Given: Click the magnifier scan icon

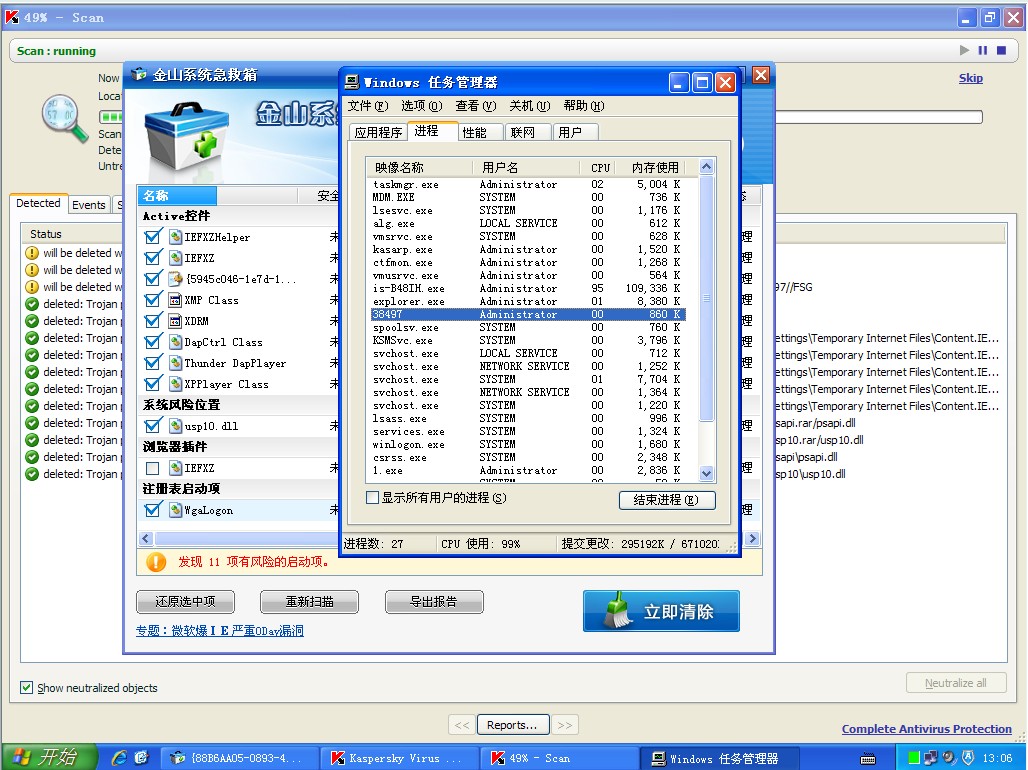Looking at the screenshot, I should click(65, 119).
